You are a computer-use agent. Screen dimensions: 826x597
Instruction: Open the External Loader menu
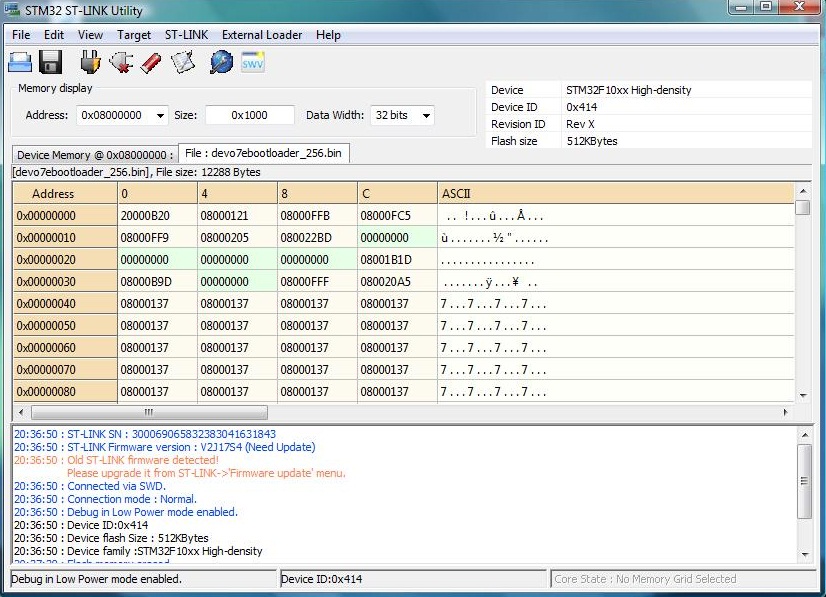pyautogui.click(x=262, y=35)
